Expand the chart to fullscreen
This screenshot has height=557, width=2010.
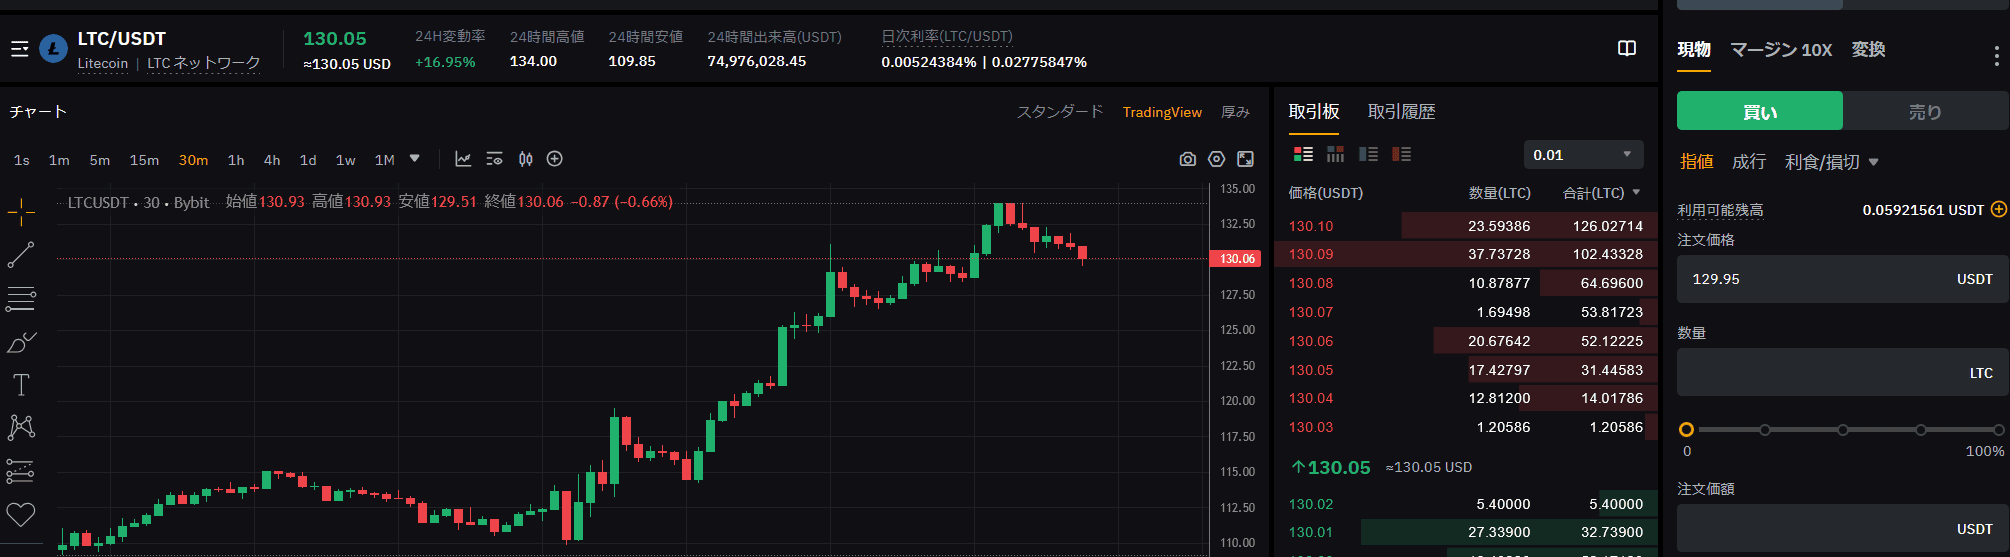[1245, 159]
